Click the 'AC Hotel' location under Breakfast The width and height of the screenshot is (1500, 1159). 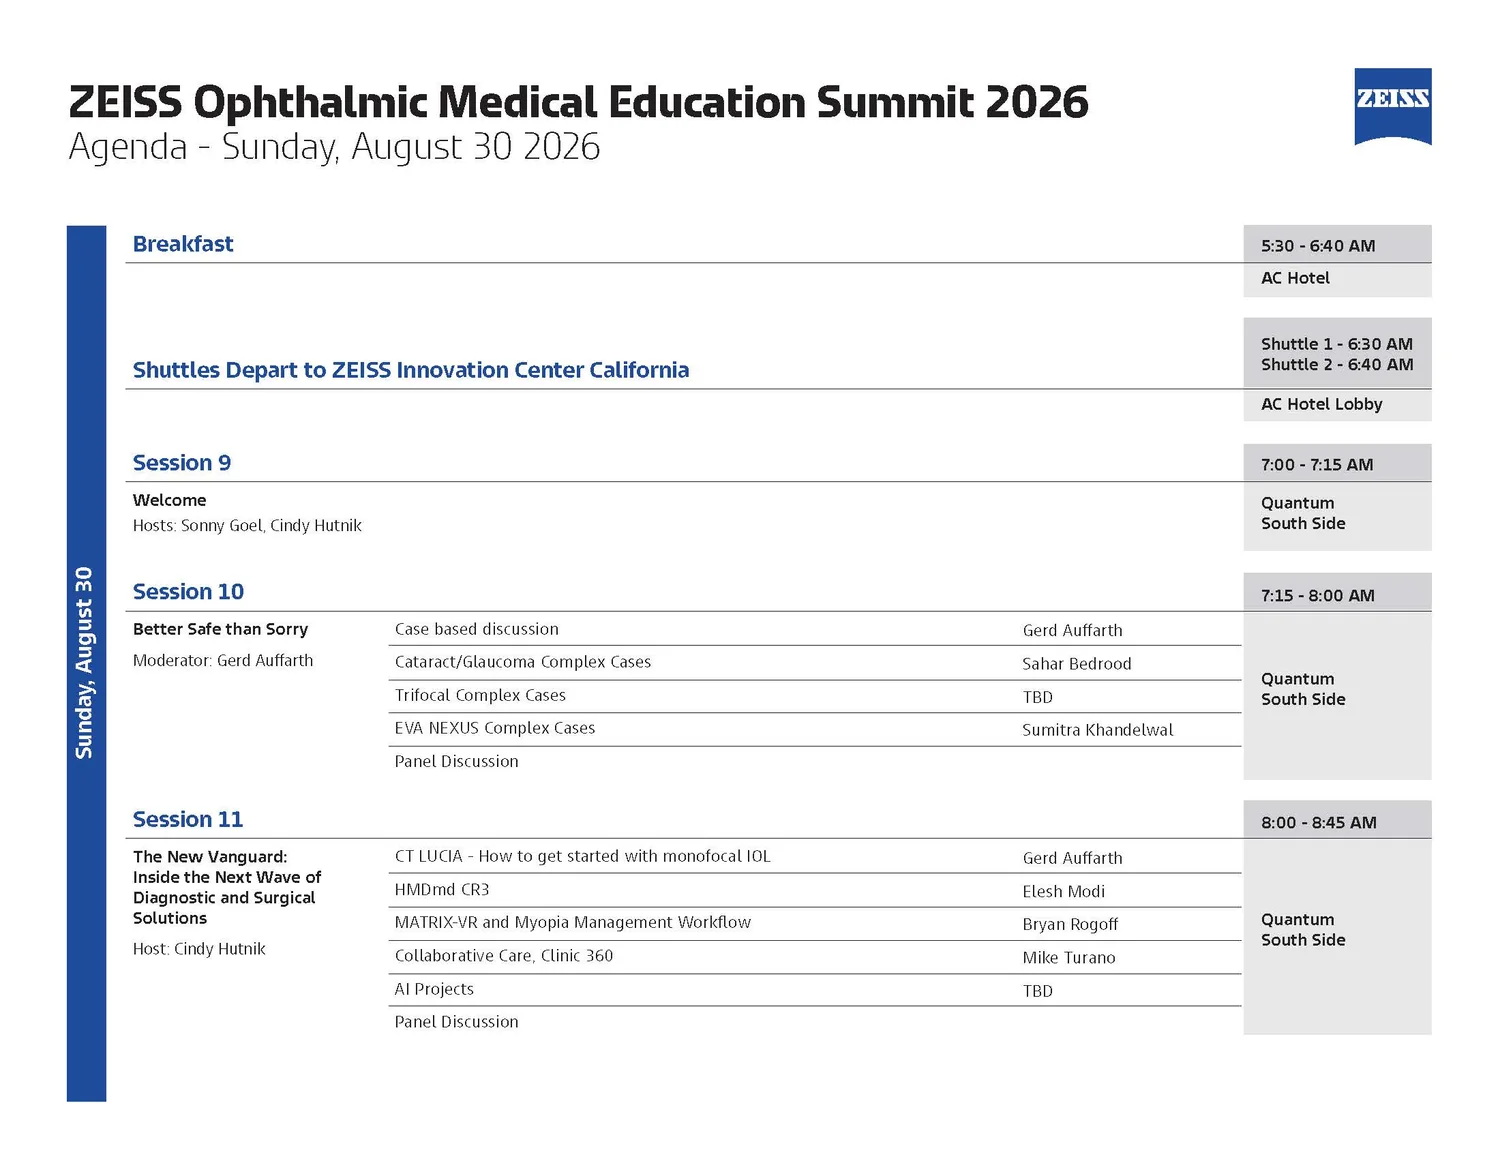pos(1295,278)
